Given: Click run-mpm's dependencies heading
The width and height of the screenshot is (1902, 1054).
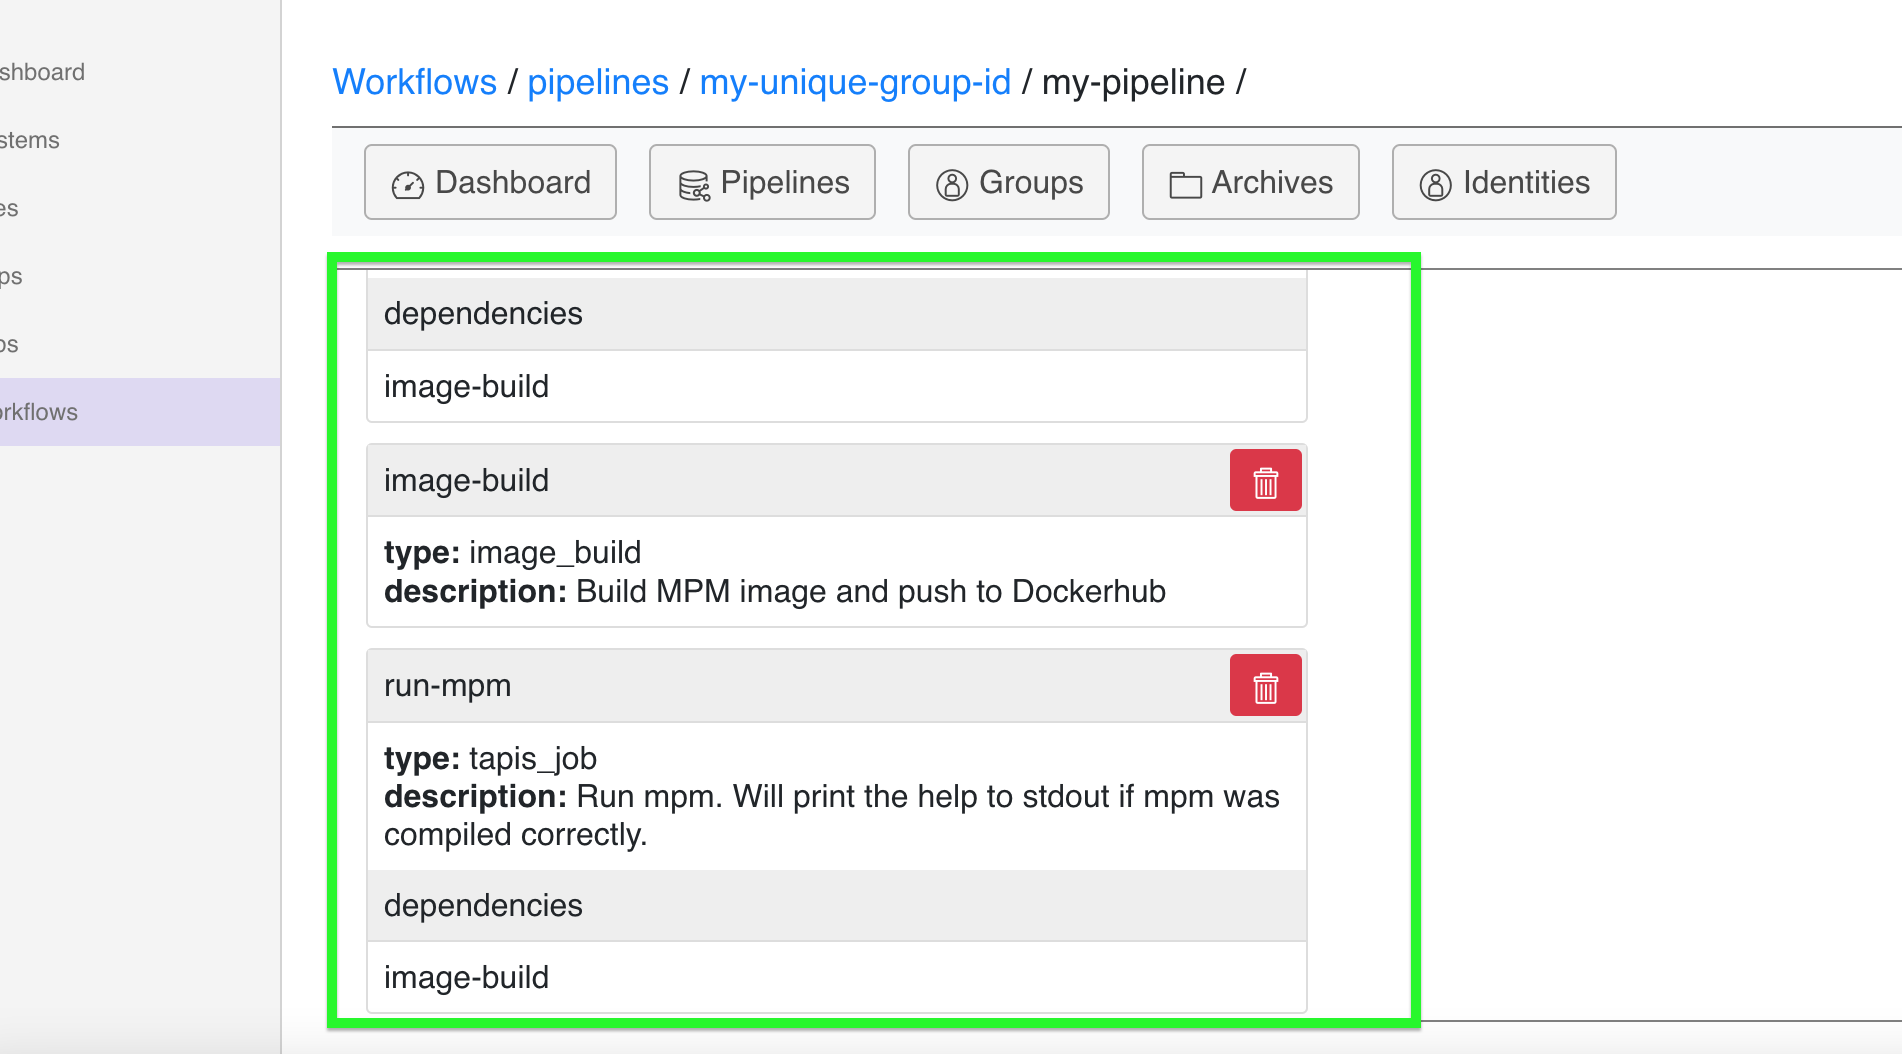Looking at the screenshot, I should click(836, 905).
